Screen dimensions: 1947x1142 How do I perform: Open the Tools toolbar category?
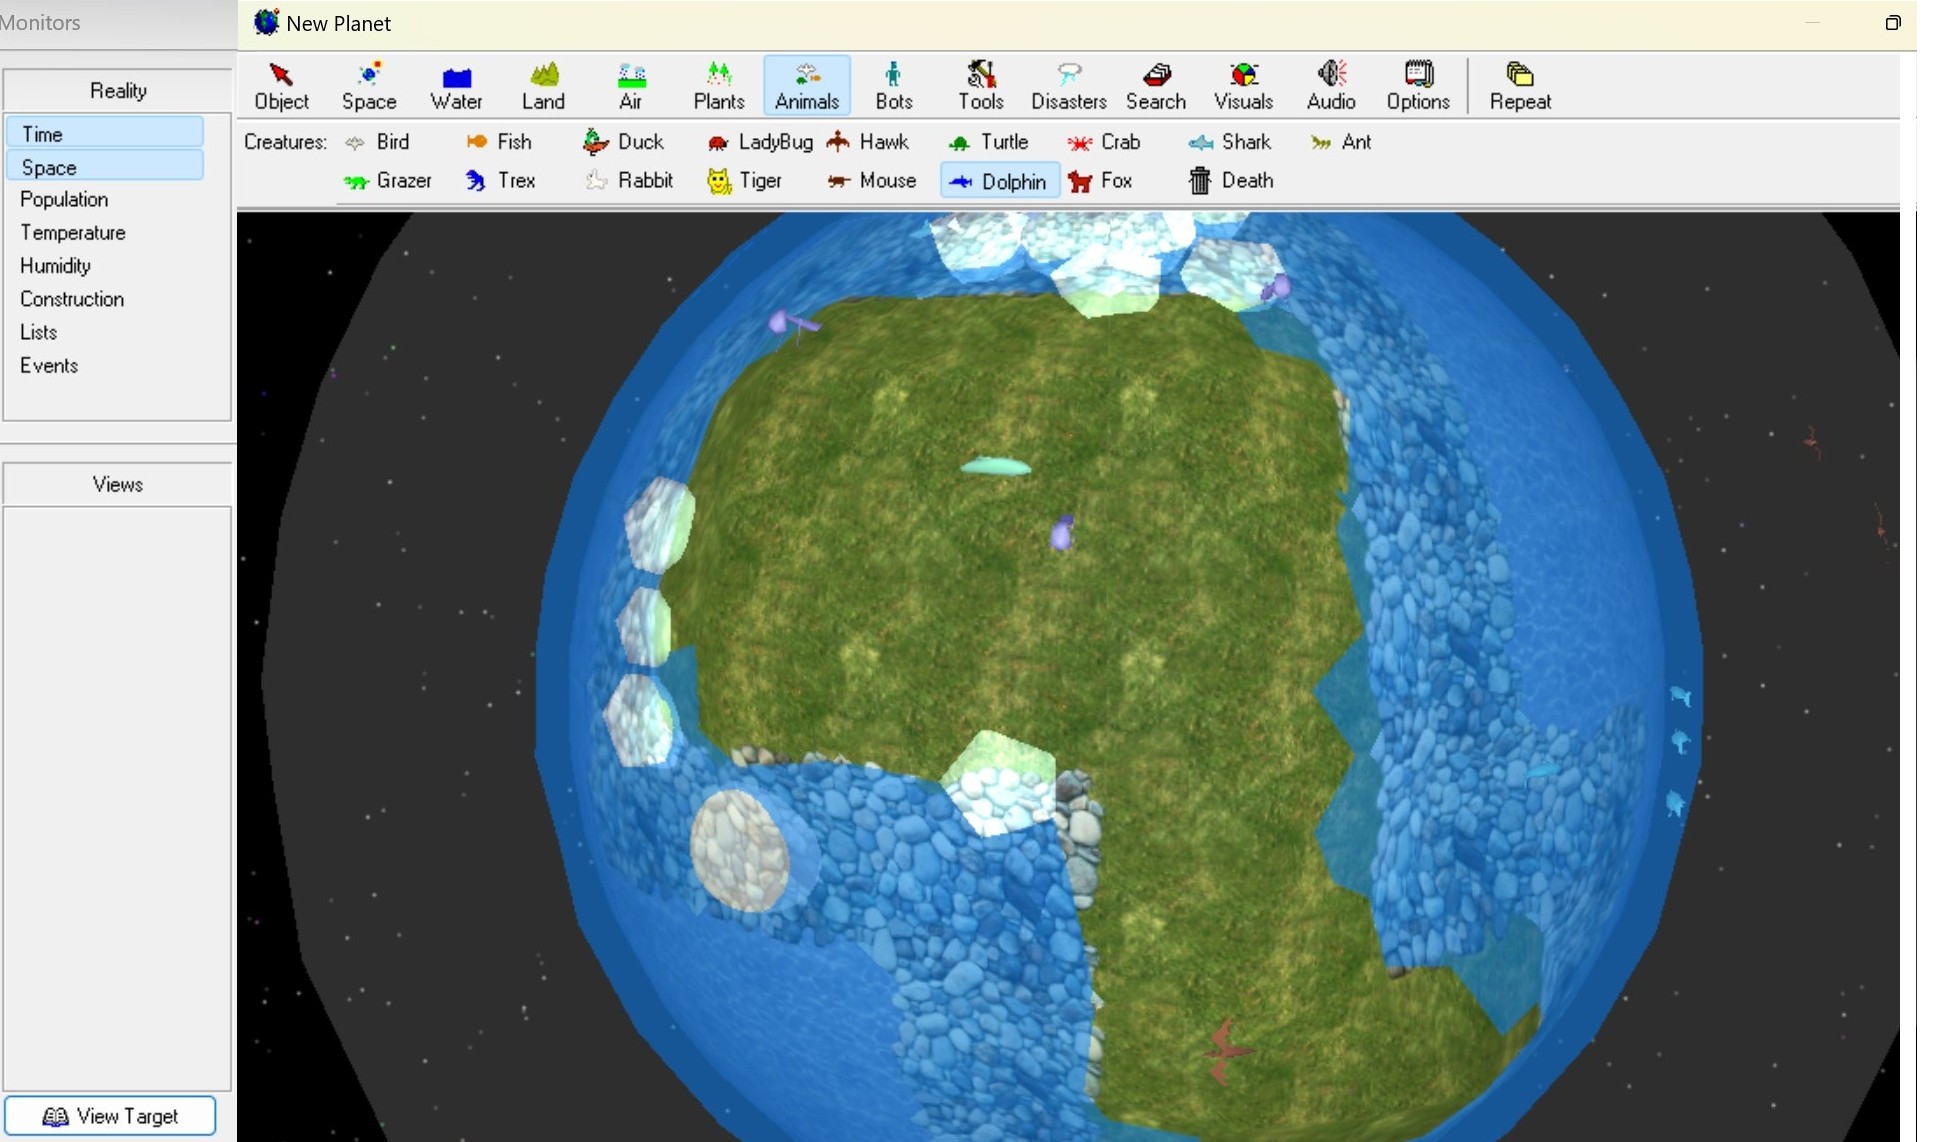980,86
